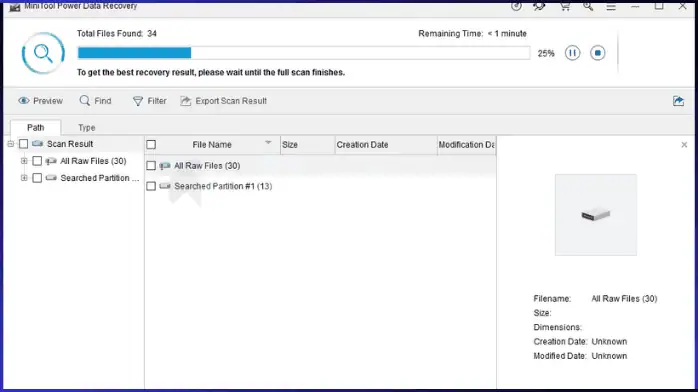Collapse the Scan Result tree node
This screenshot has width=698, height=392.
point(11,144)
